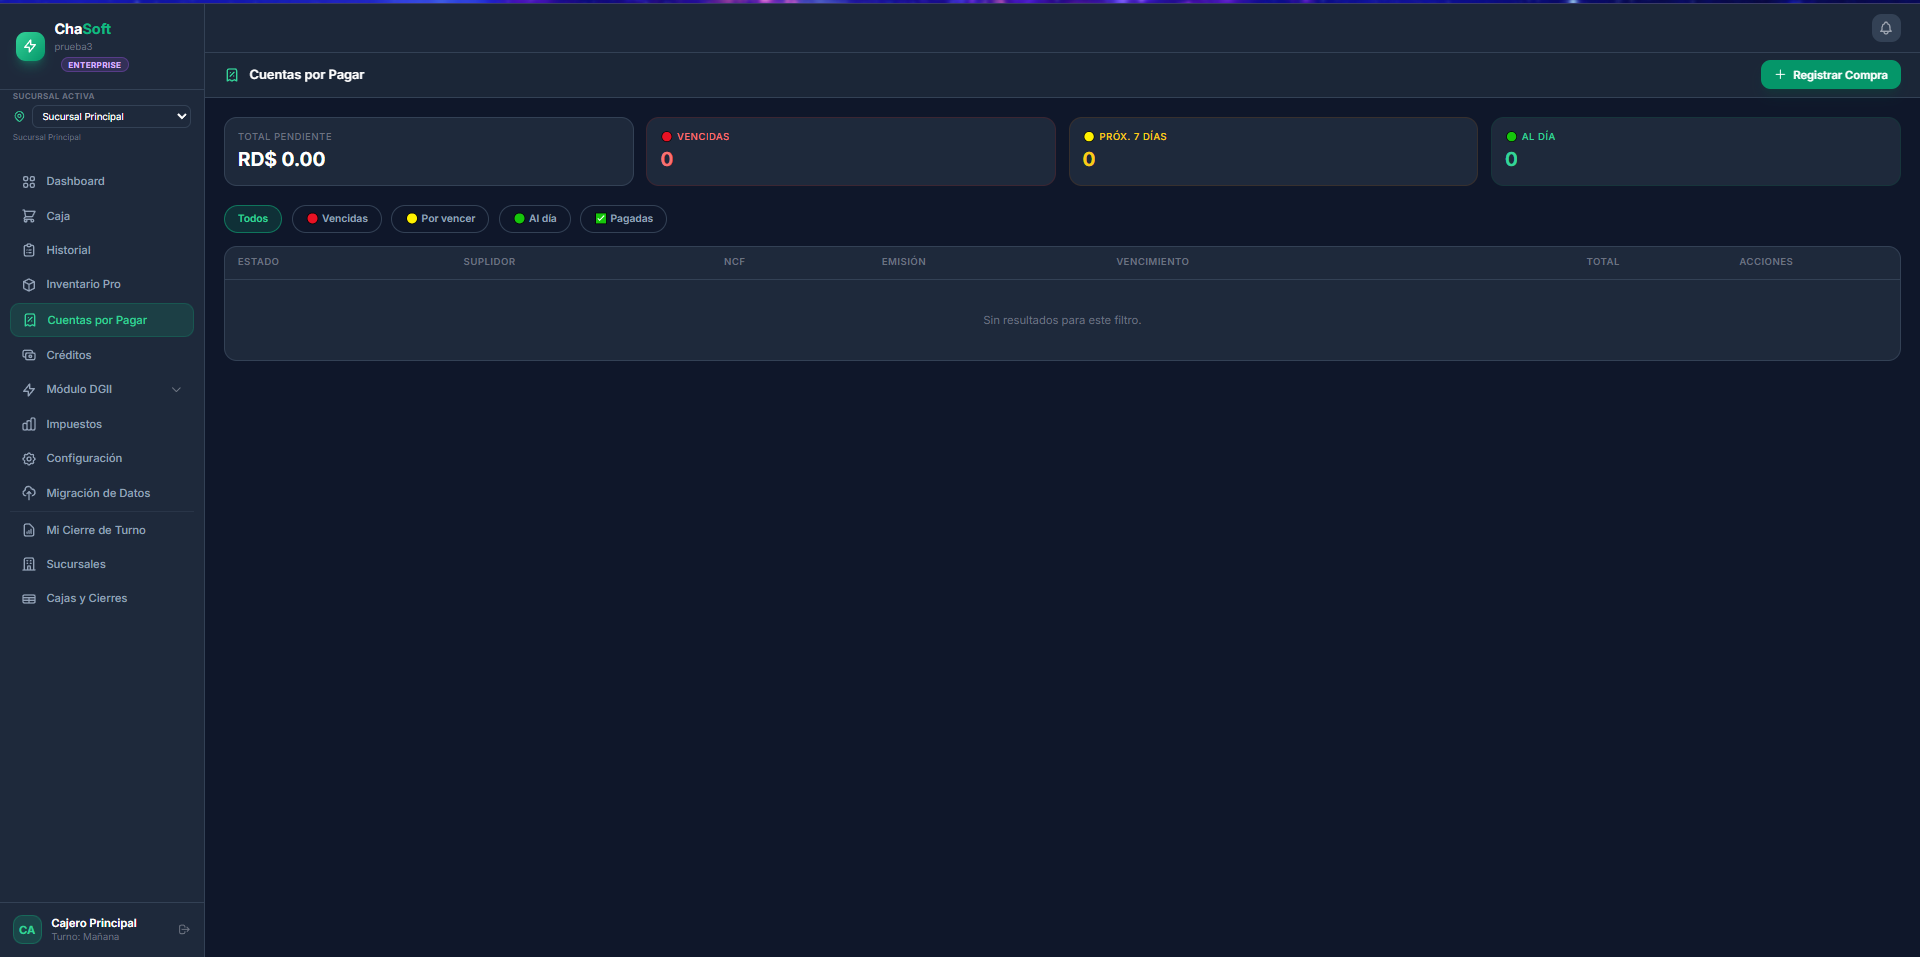
Task: Click the Registrar Compra button
Action: [x=1830, y=75]
